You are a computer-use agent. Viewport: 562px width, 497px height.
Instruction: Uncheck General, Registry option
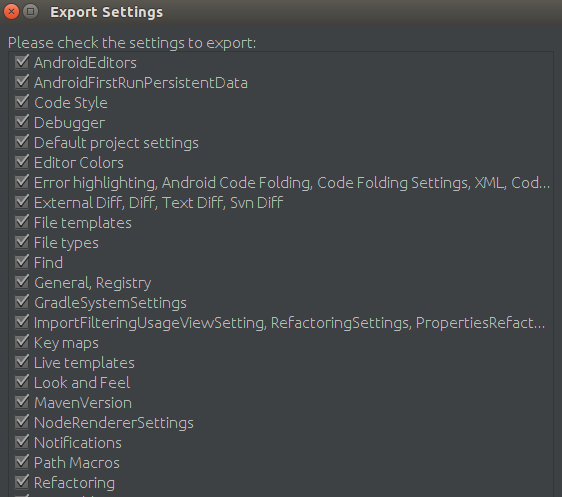pyautogui.click(x=22, y=282)
